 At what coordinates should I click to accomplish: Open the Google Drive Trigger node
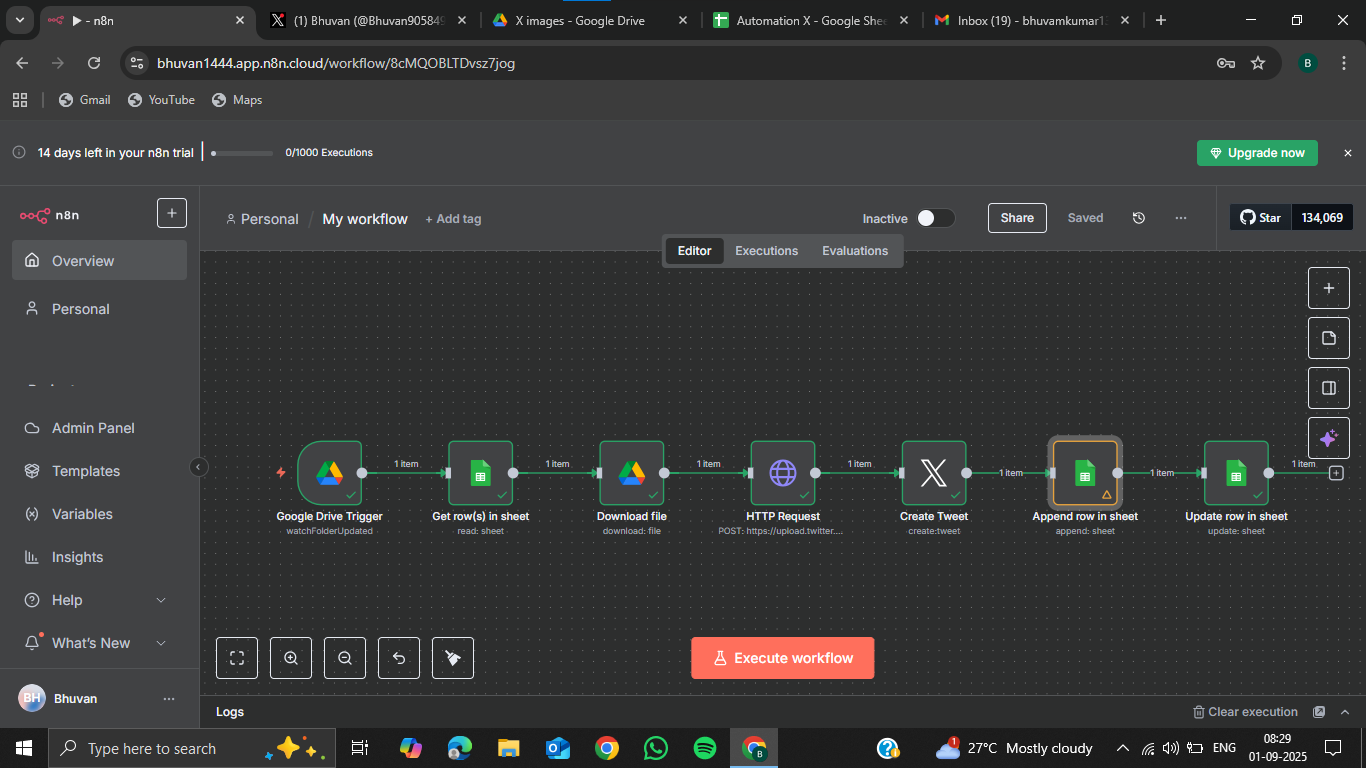click(329, 471)
